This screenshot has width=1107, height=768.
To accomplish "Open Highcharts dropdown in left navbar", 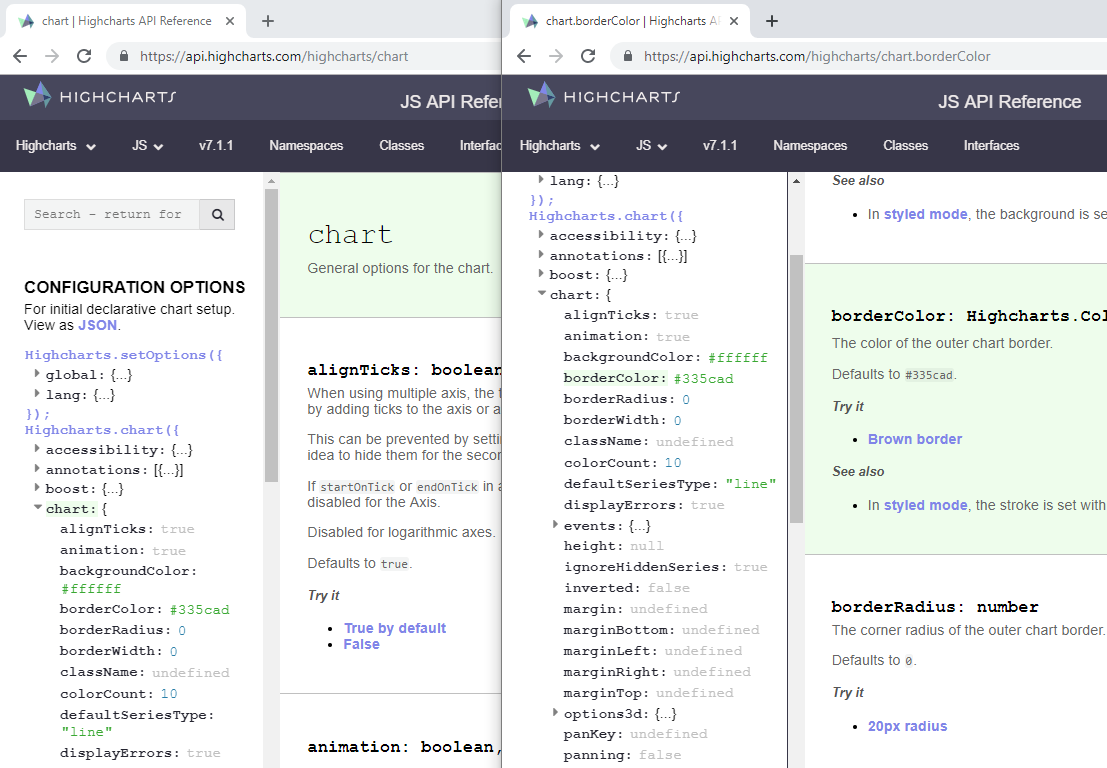I will click(56, 146).
